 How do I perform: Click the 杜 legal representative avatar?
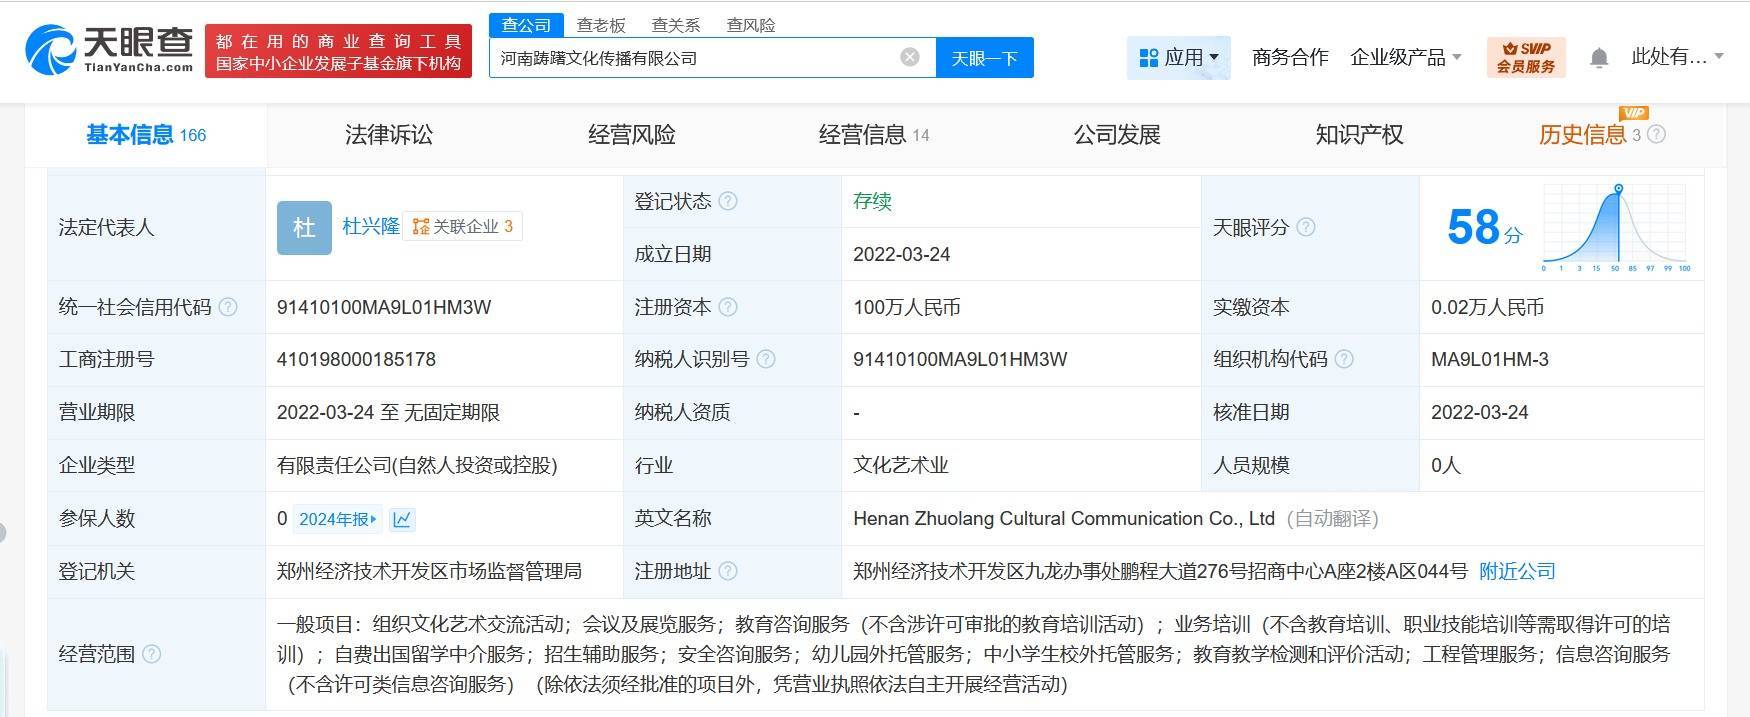click(304, 228)
